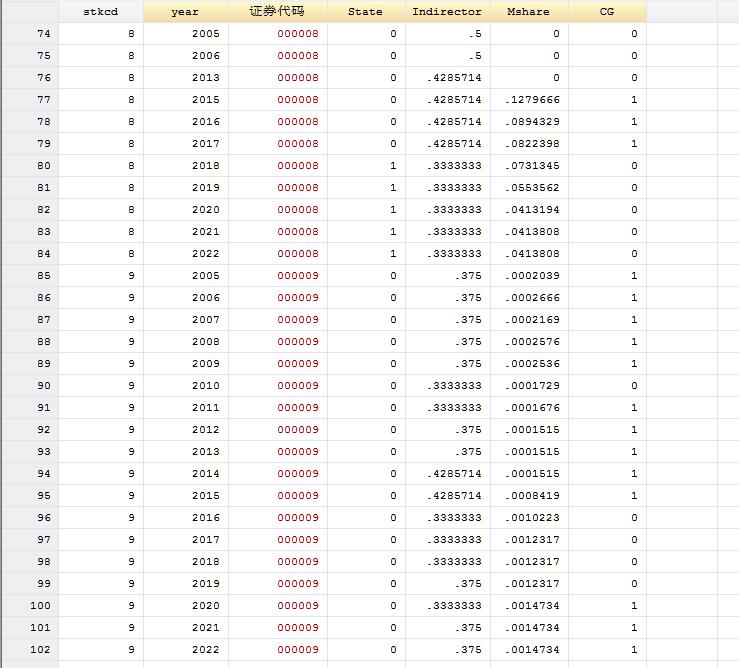
Task: Select row number 80
Action: point(30,165)
